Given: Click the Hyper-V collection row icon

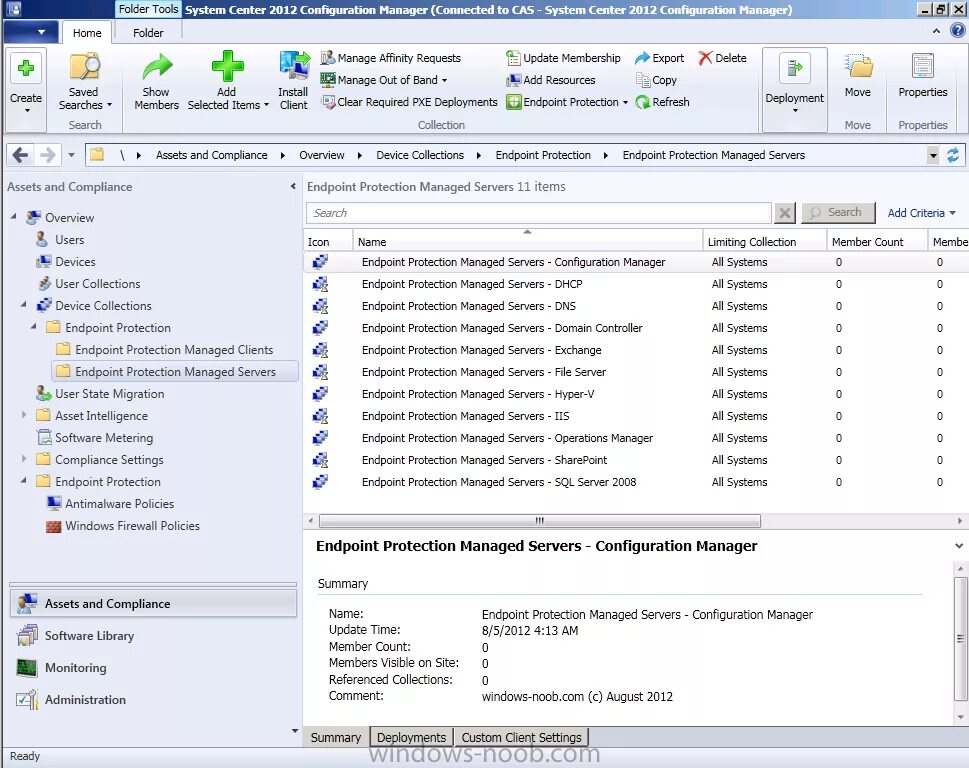Looking at the screenshot, I should point(319,394).
